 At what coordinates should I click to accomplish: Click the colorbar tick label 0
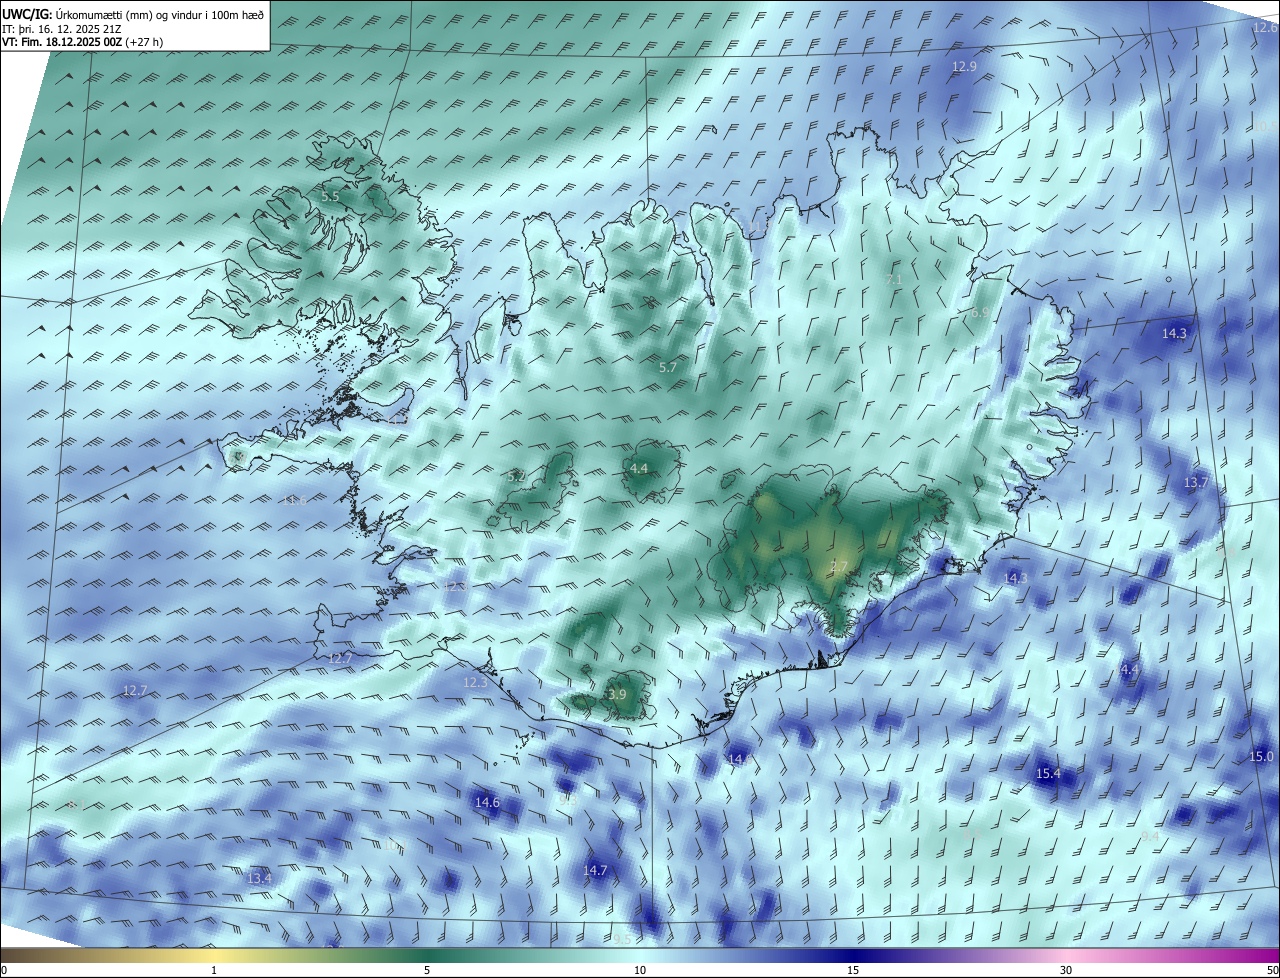pyautogui.click(x=4, y=970)
